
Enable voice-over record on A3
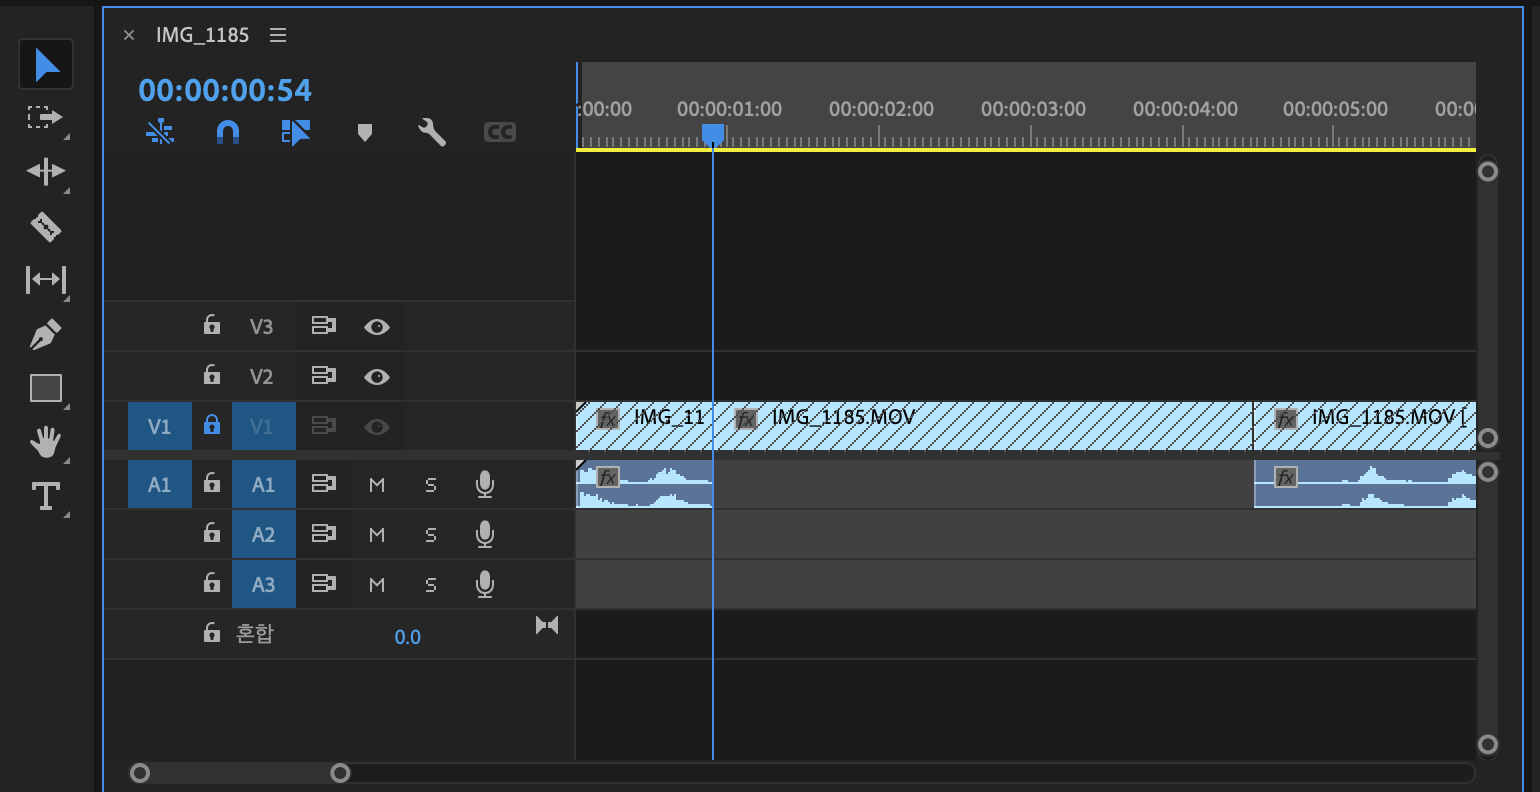tap(485, 585)
